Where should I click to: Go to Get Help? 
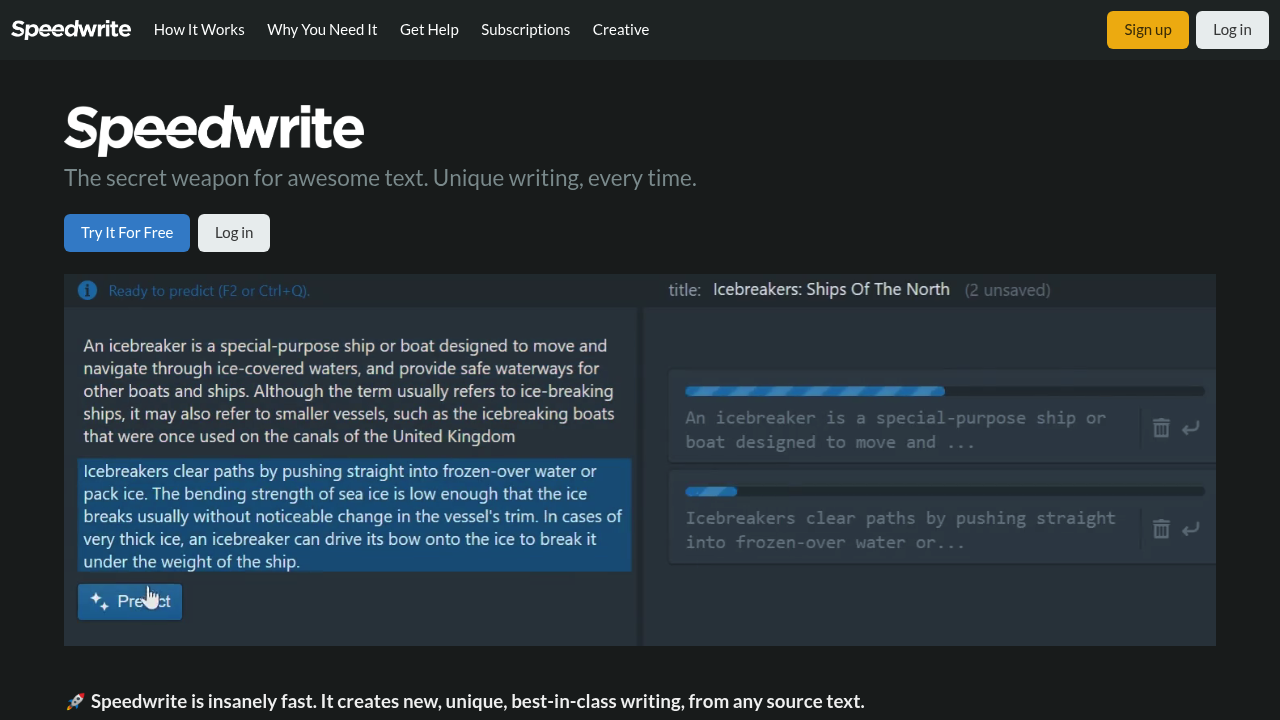click(429, 30)
